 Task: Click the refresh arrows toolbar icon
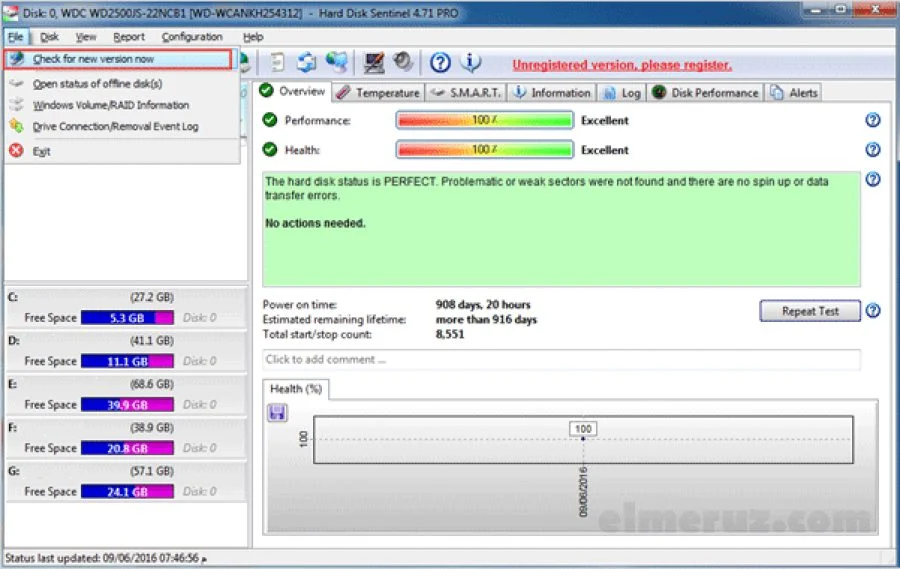coord(307,63)
